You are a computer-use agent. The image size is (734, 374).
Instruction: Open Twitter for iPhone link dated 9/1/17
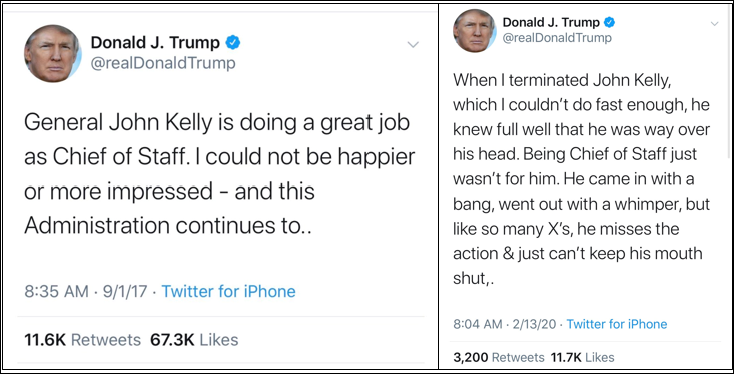[x=228, y=292]
